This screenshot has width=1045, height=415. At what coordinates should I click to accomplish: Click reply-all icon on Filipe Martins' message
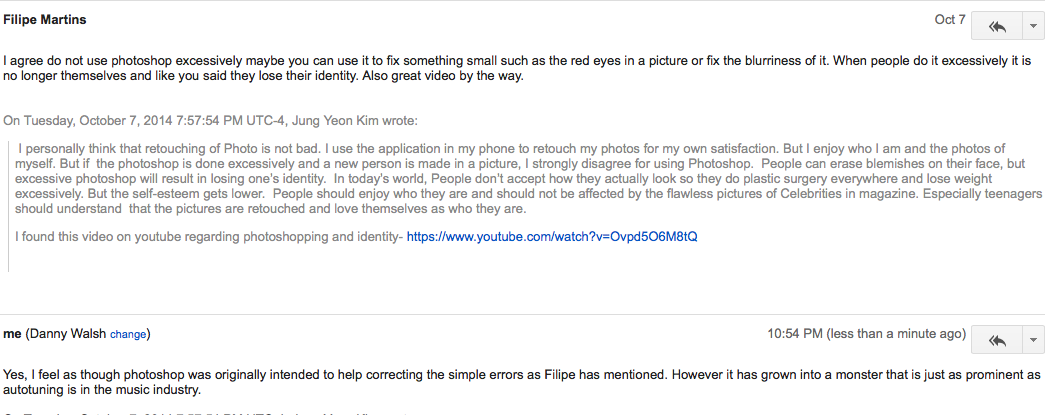coord(996,25)
